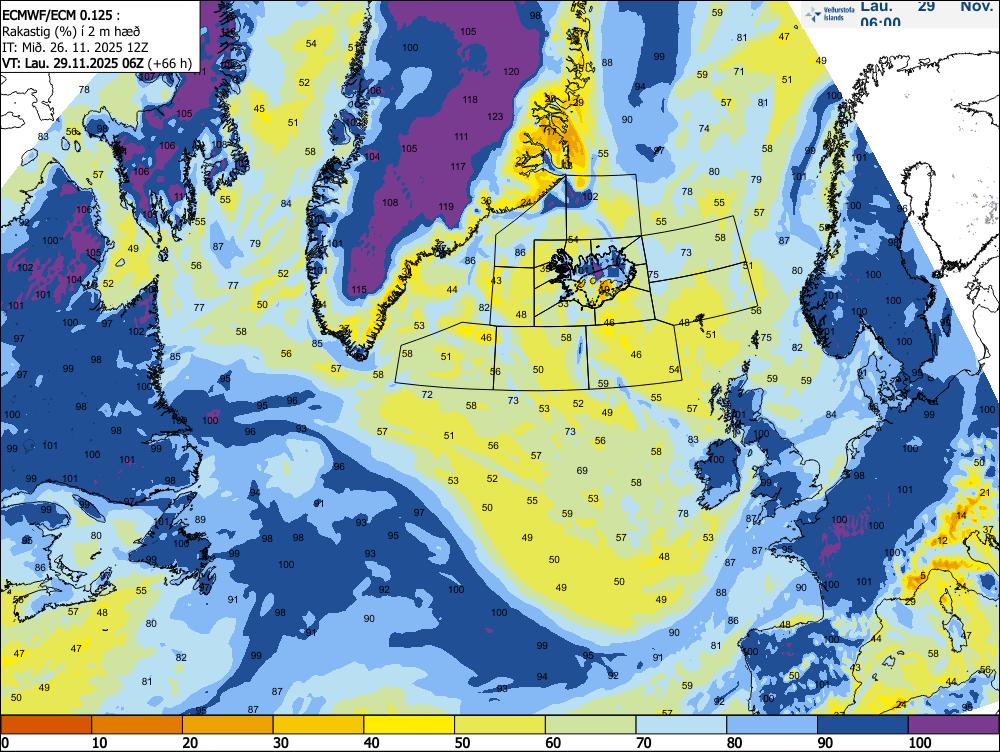
Task: Click the 'Nov.' month label in top-right
Action: (x=976, y=6)
